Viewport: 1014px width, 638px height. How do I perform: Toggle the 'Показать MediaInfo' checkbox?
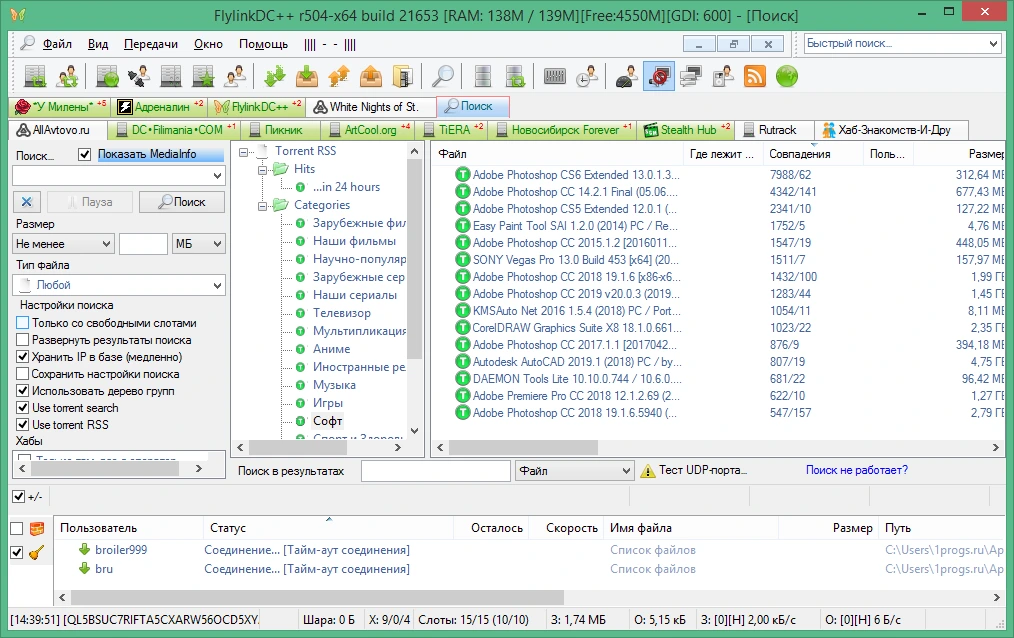[x=84, y=154]
